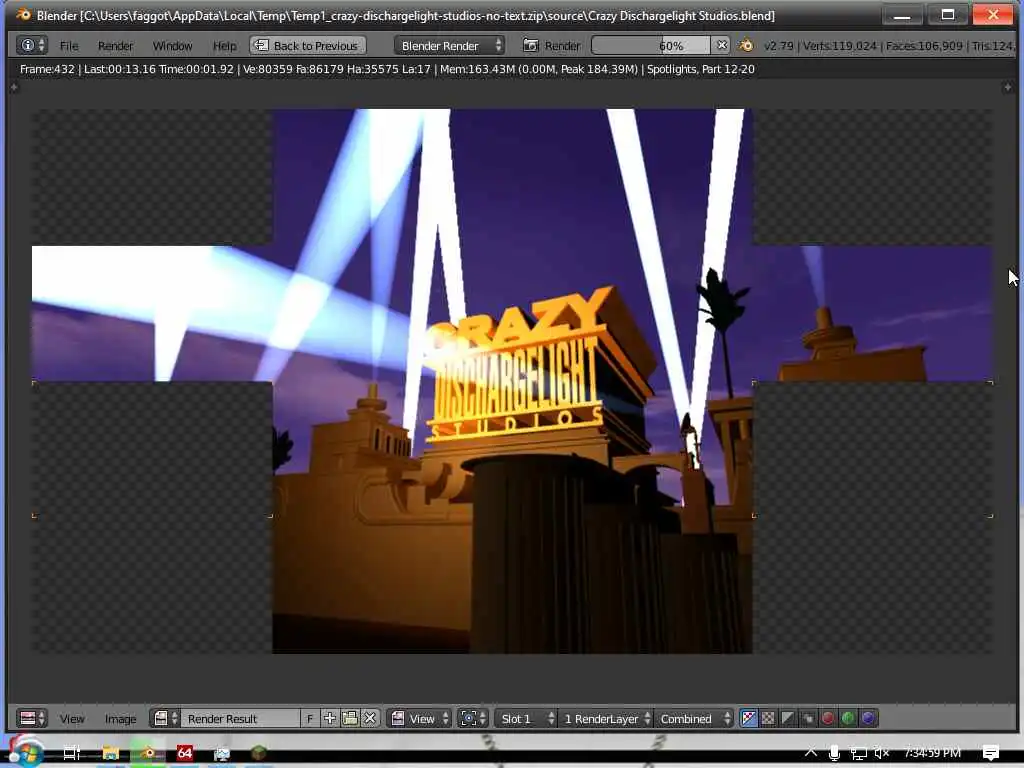The image size is (1024, 768).
Task: Open the View menu in image editor
Action: [72, 719]
